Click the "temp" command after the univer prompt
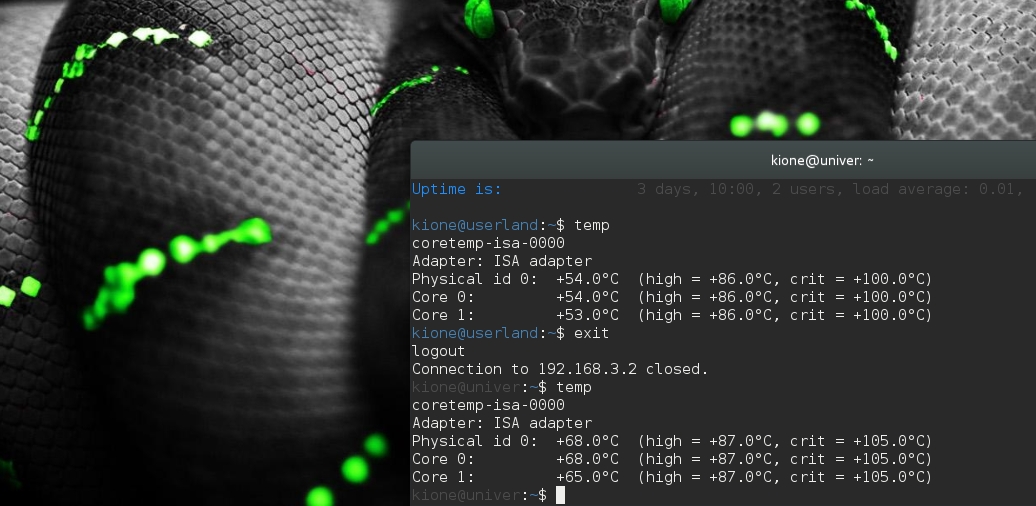Image resolution: width=1036 pixels, height=506 pixels. point(574,387)
